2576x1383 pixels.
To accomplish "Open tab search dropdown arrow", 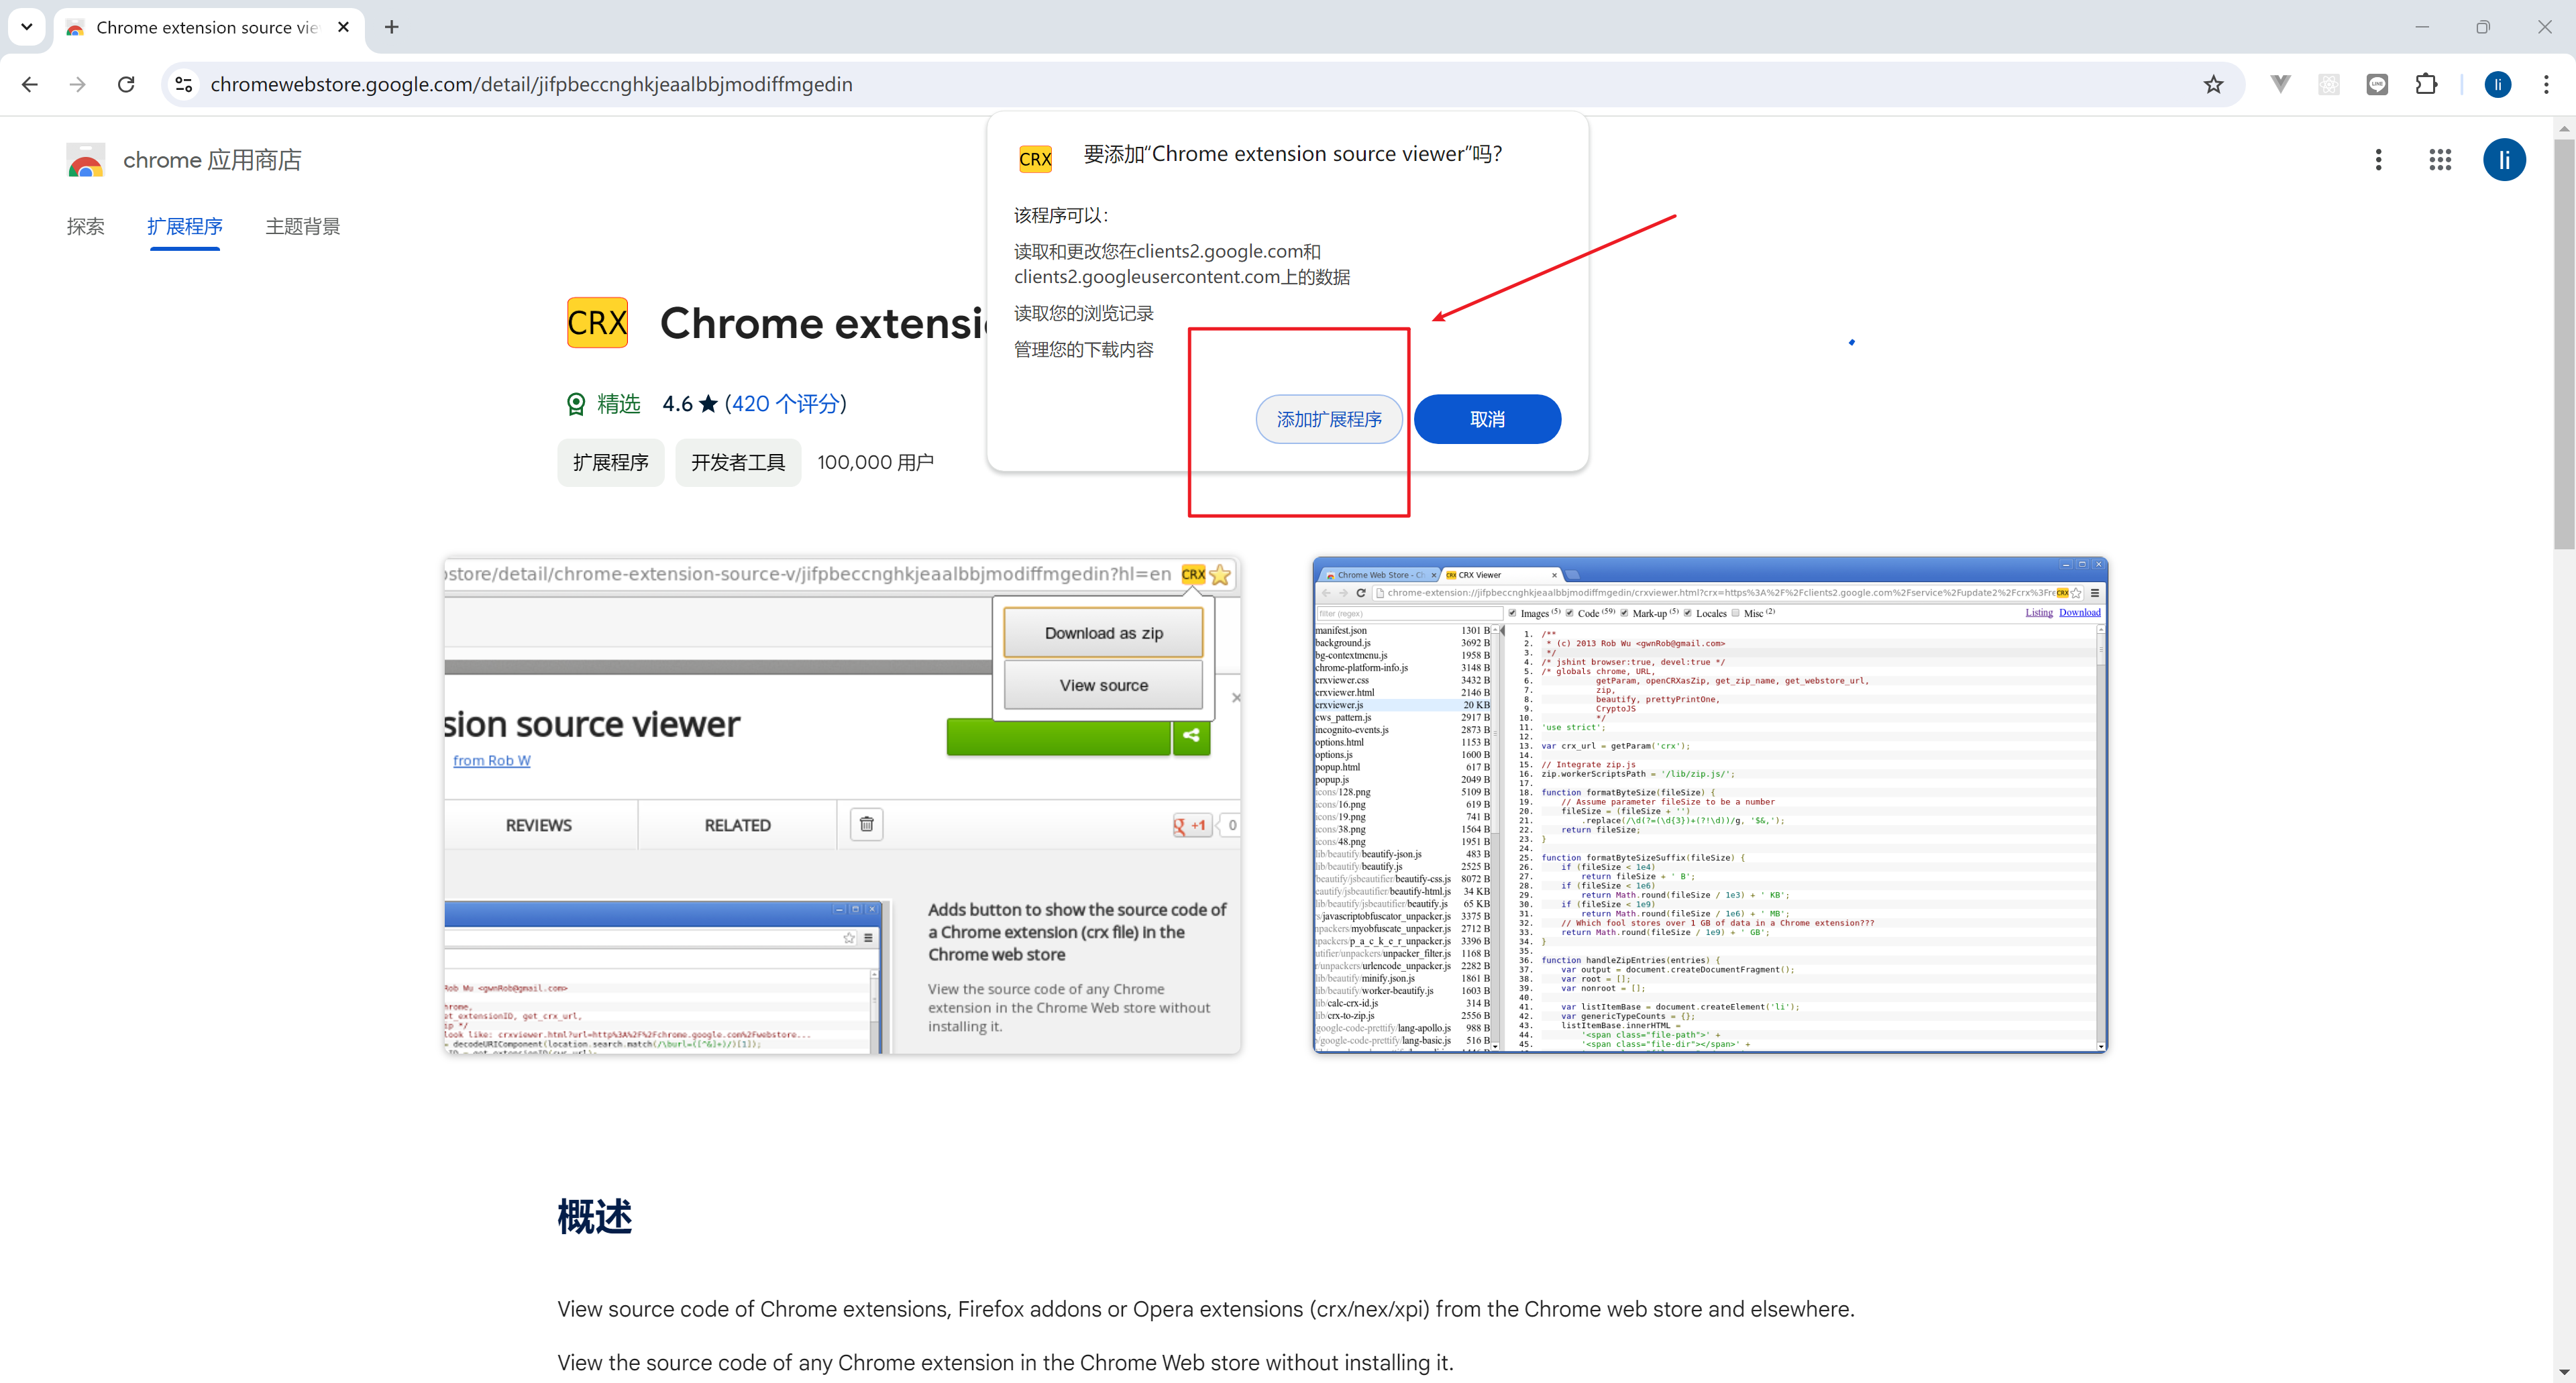I will click(x=27, y=27).
